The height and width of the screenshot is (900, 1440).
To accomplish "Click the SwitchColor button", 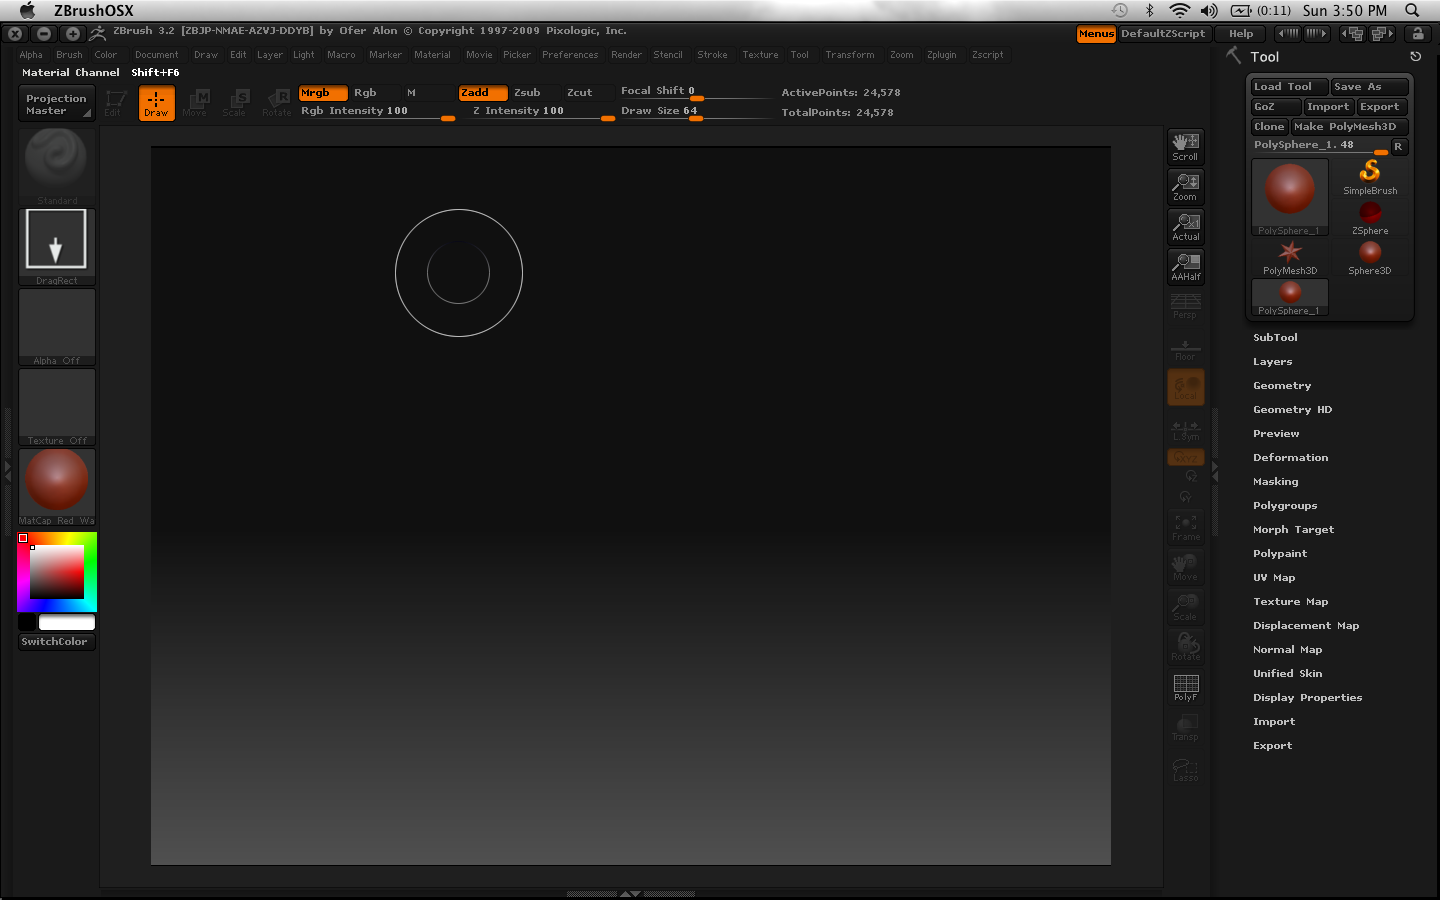I will (57, 642).
